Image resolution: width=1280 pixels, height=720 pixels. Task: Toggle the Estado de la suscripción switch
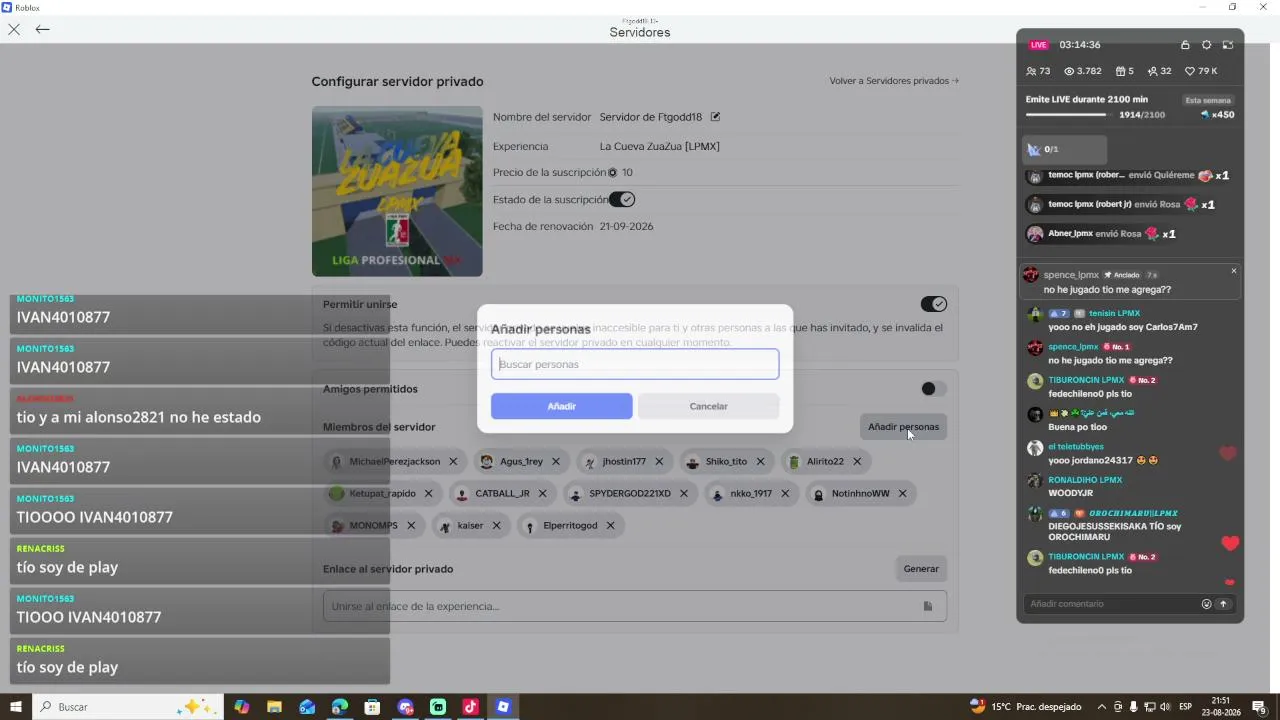coord(622,200)
